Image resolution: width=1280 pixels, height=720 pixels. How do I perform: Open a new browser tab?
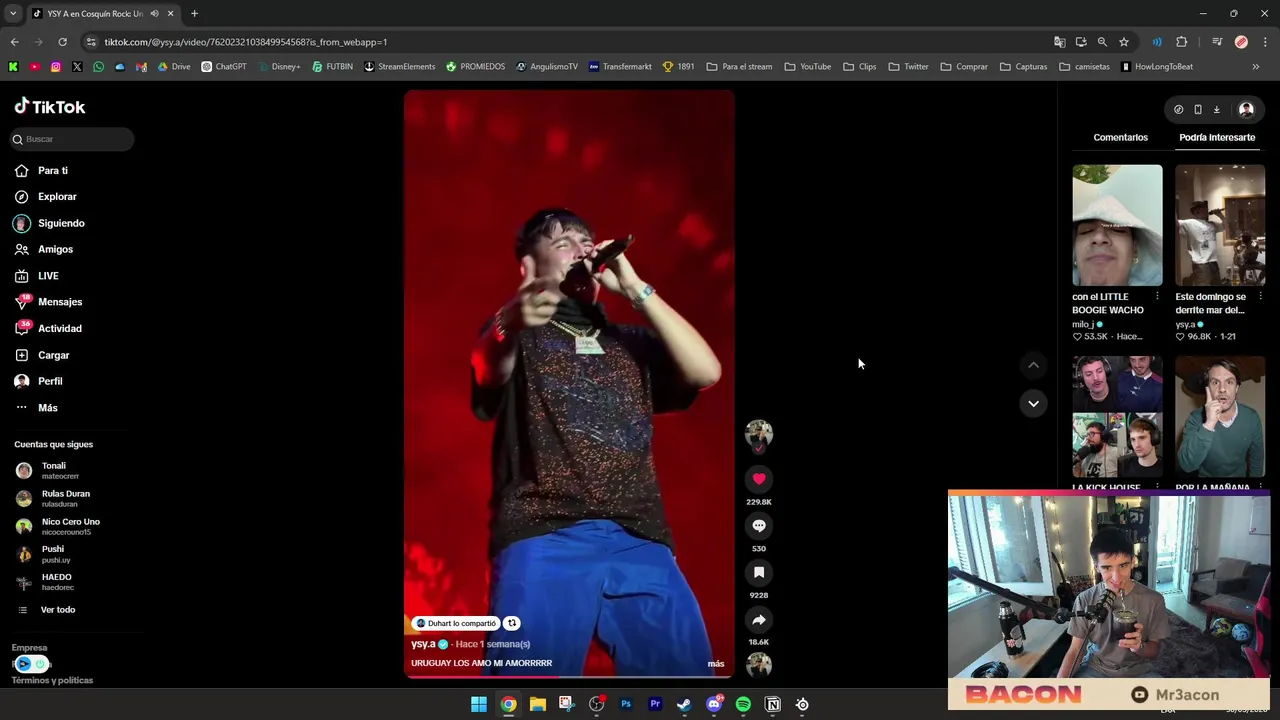tap(194, 14)
